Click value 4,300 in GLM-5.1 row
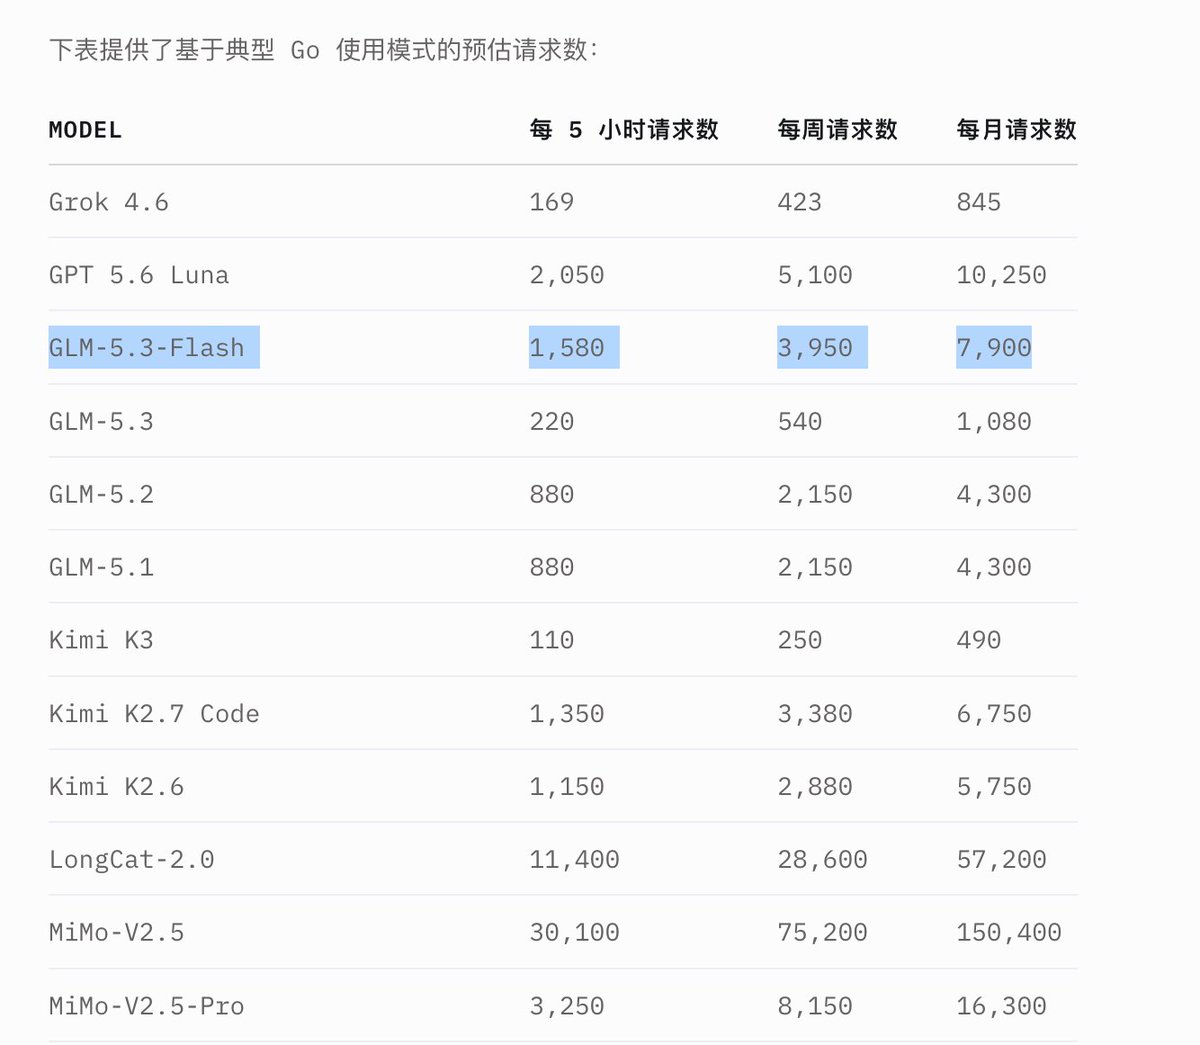The image size is (1200, 1045). pos(993,567)
